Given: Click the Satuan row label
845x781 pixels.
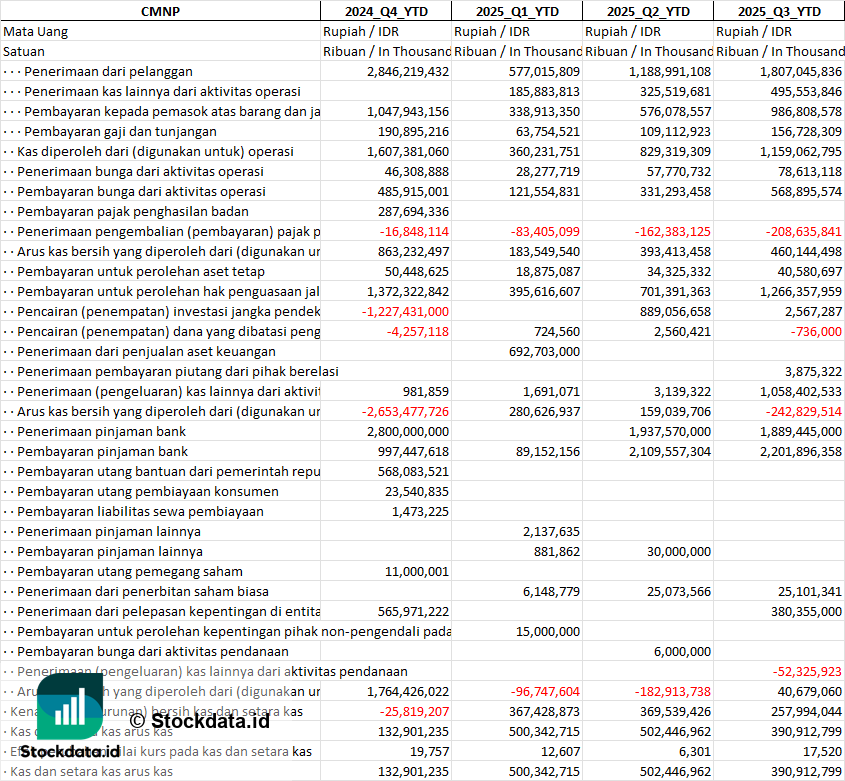Looking at the screenshot, I should [24, 51].
